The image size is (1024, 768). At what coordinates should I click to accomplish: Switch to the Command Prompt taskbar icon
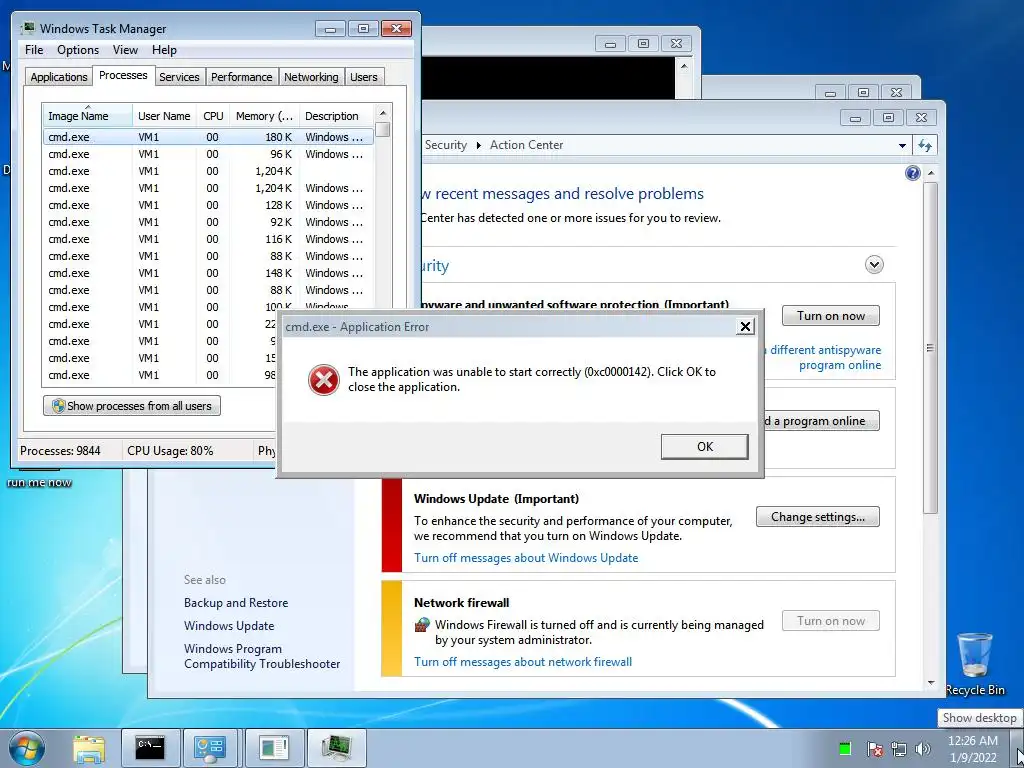(x=150, y=748)
